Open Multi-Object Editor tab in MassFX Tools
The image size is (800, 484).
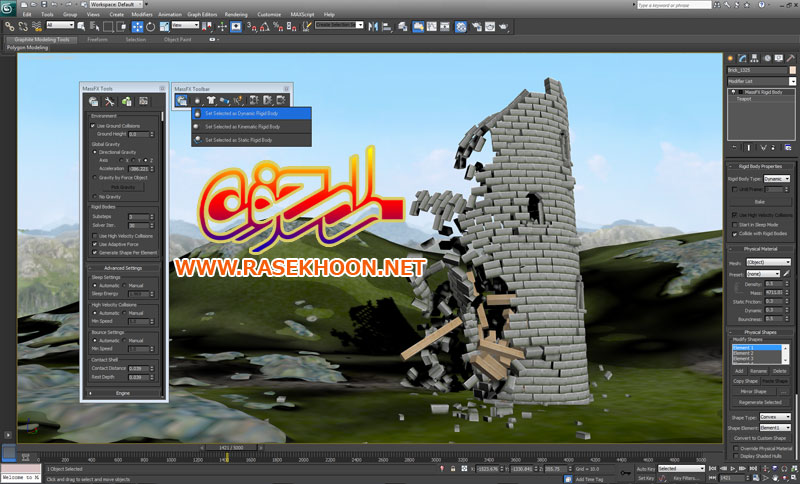click(x=127, y=101)
